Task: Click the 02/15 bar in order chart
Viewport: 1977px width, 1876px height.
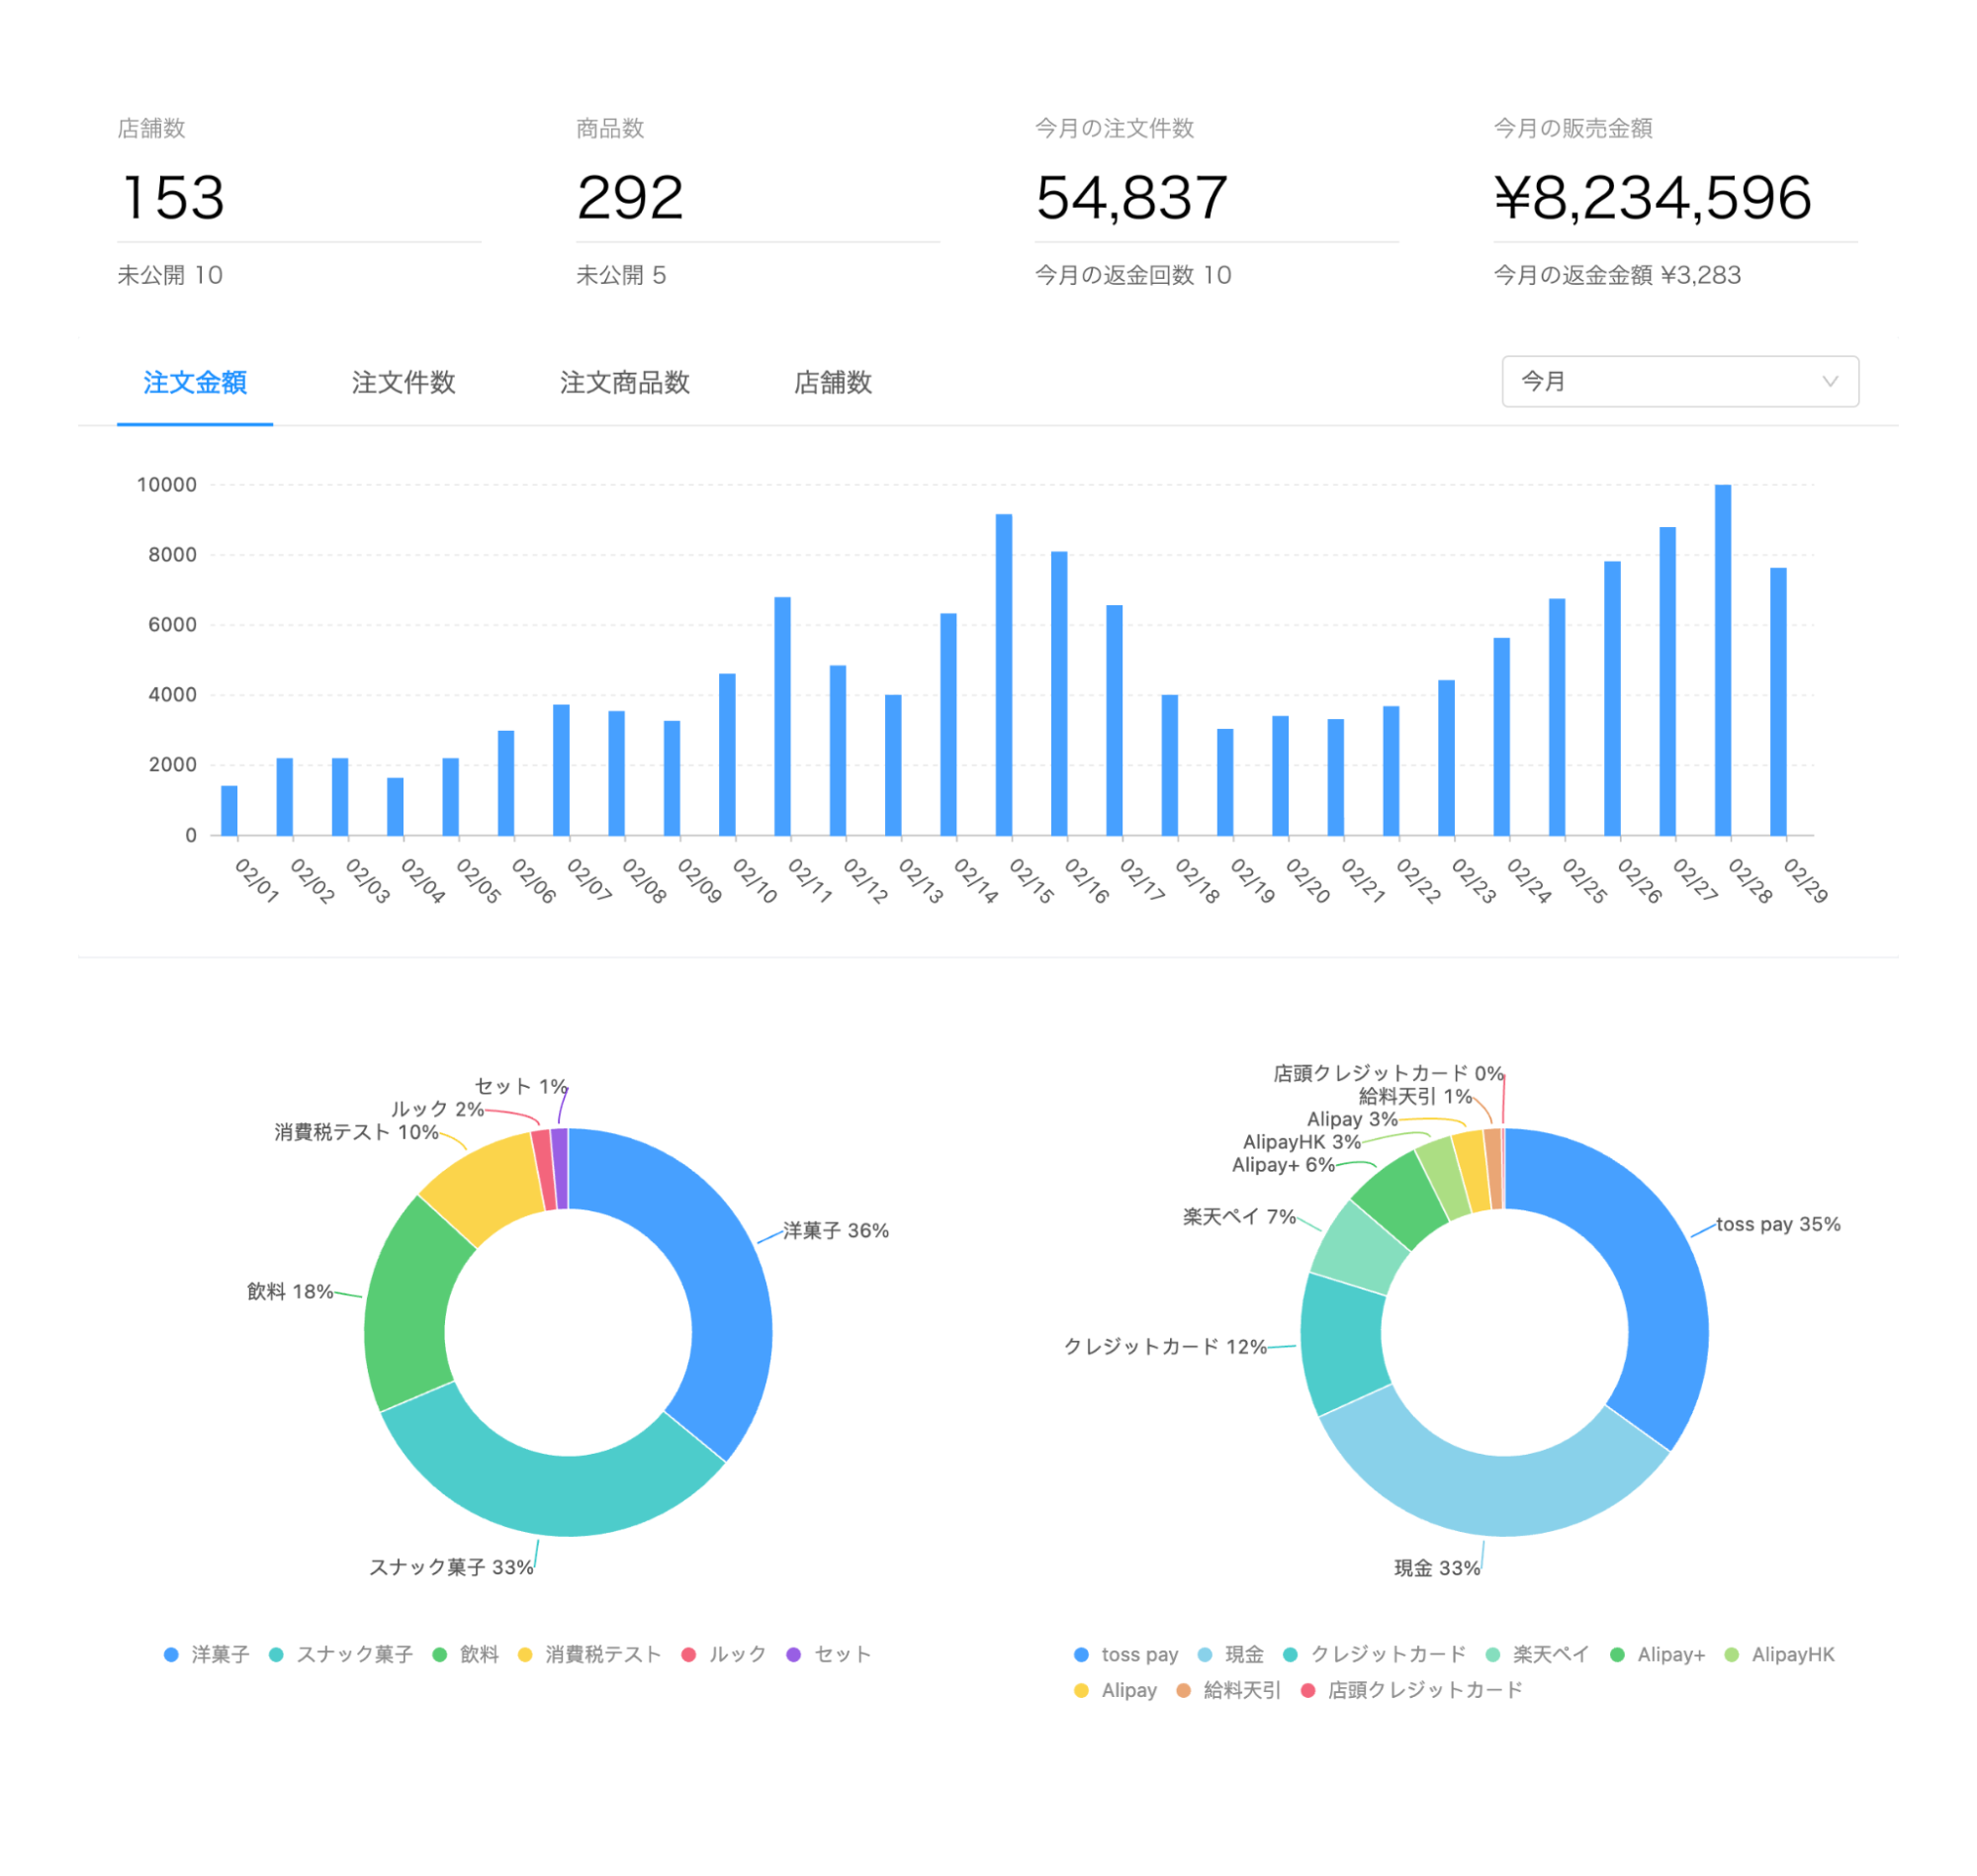Action: (x=1003, y=675)
